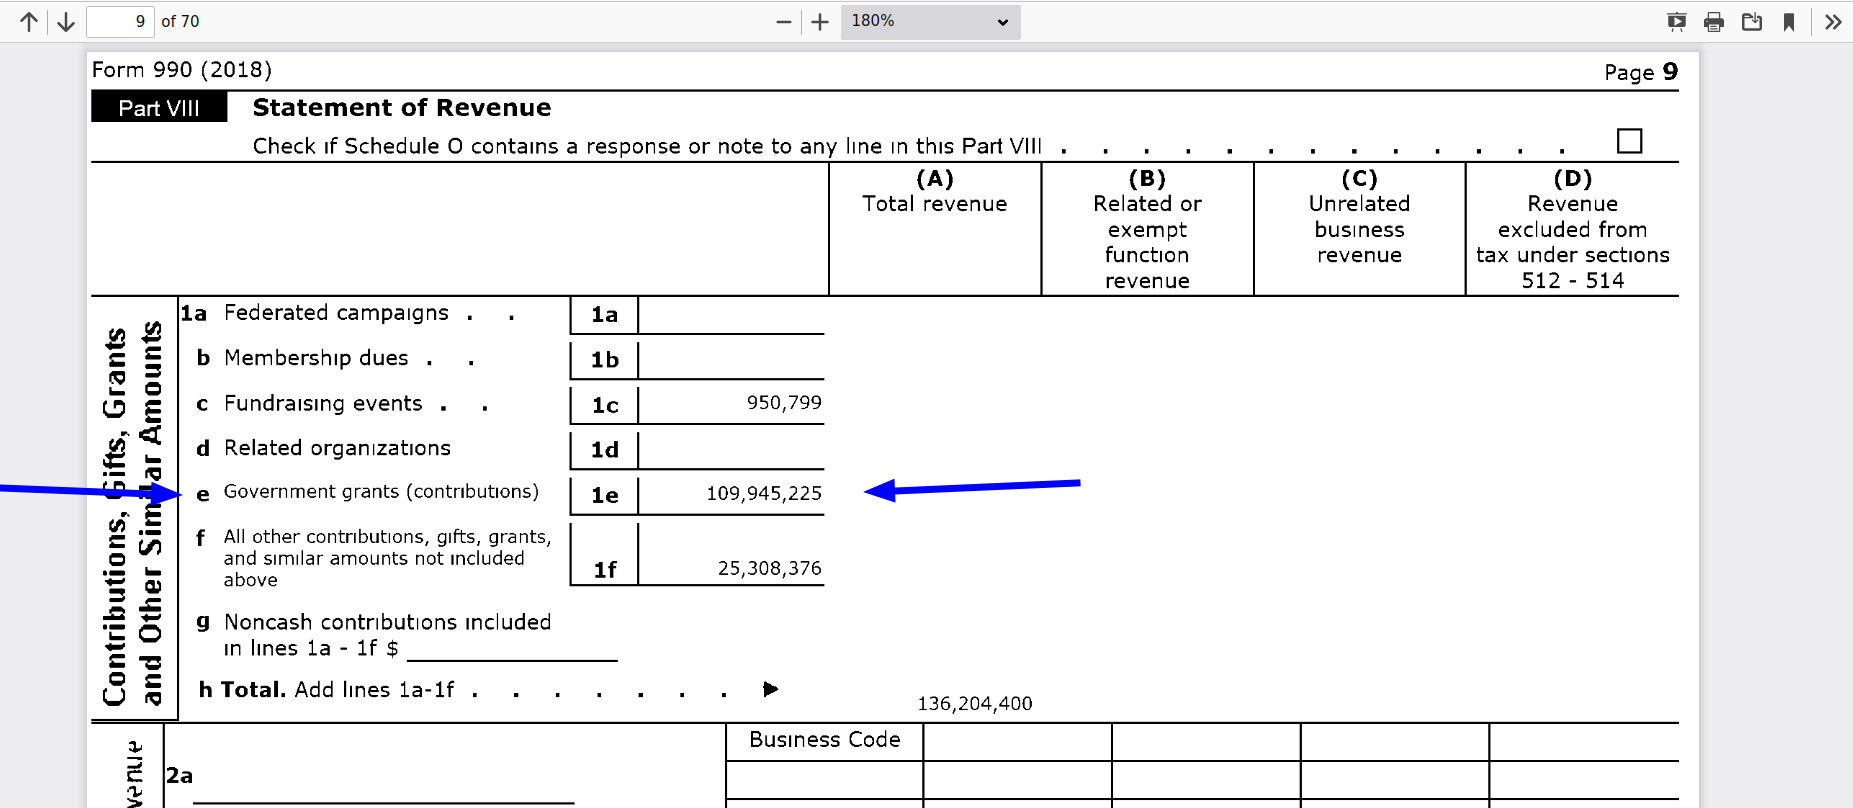The width and height of the screenshot is (1853, 808).
Task: Click the '(C) Unrelated business revenue' header
Action: point(1359,216)
